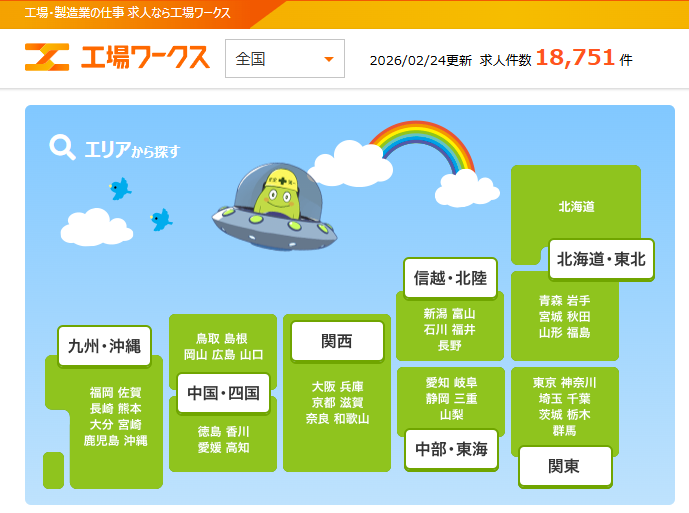The image size is (689, 513).
Task: Open 東京 prefecture jobs
Action: [x=545, y=383]
